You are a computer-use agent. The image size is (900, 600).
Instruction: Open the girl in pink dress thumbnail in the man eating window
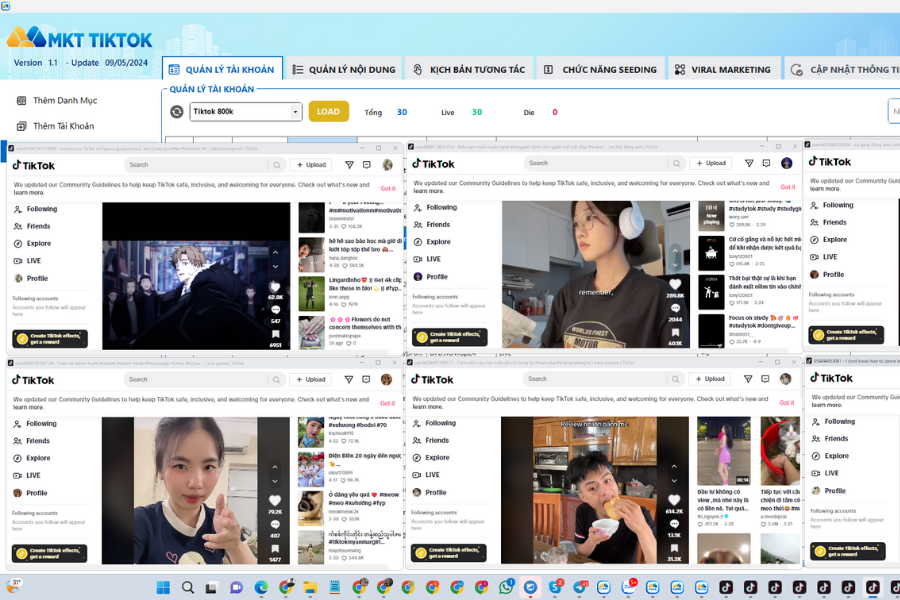(723, 451)
